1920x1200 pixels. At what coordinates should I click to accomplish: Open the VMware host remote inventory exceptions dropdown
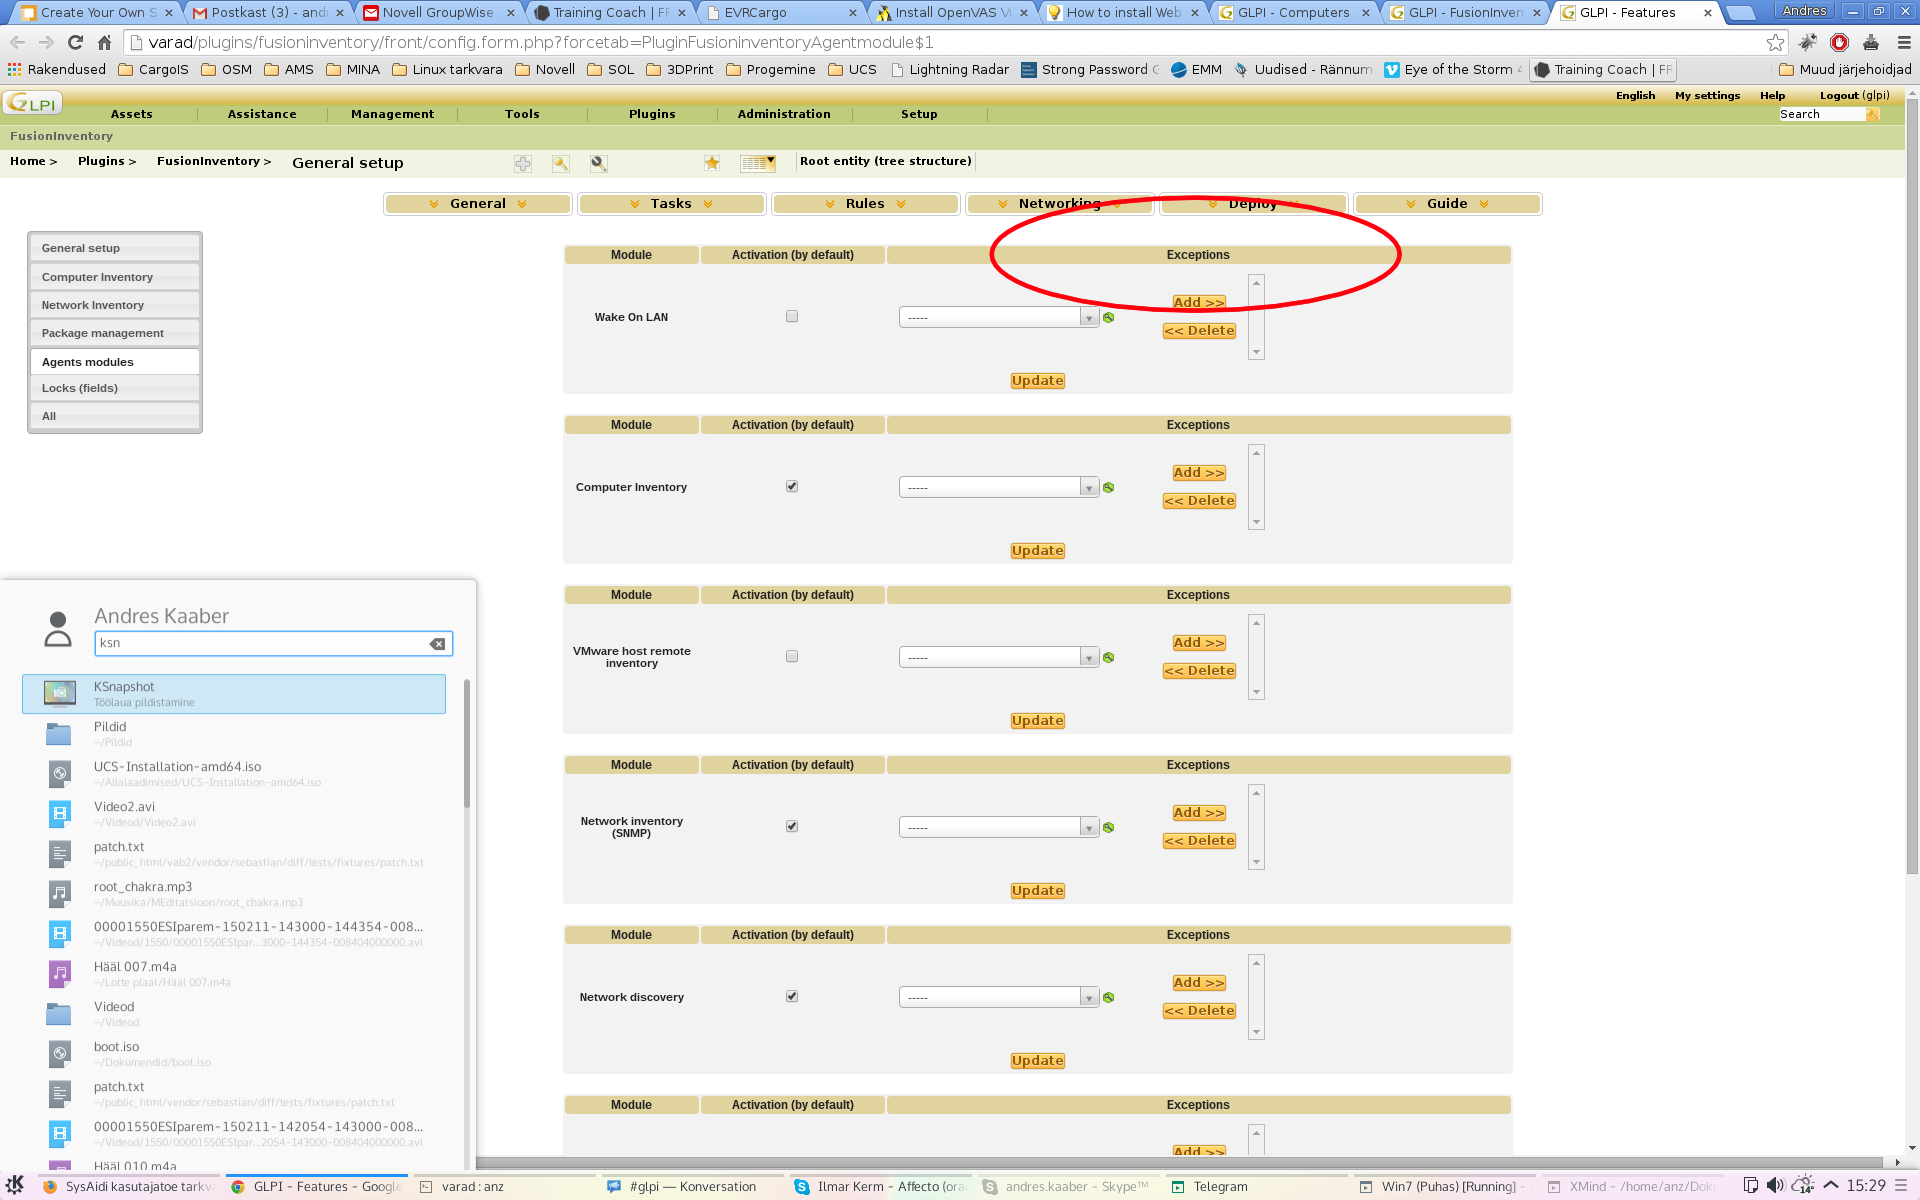click(x=999, y=657)
